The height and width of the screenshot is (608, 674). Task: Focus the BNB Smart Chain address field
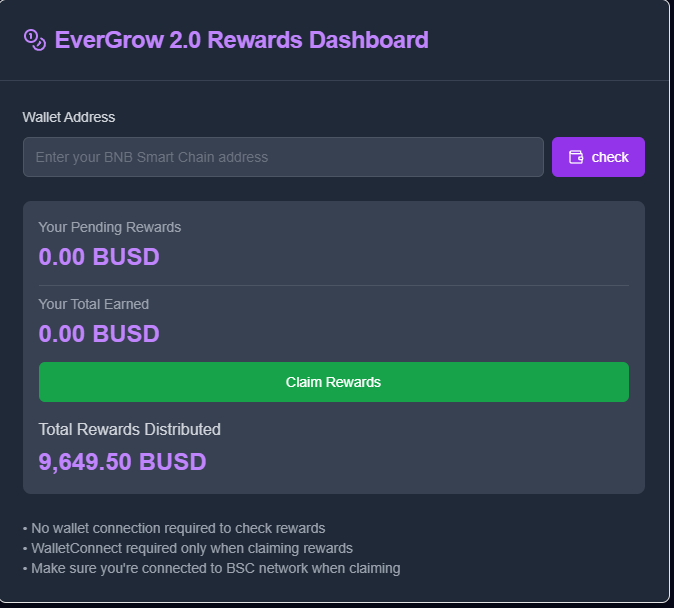click(x=283, y=157)
